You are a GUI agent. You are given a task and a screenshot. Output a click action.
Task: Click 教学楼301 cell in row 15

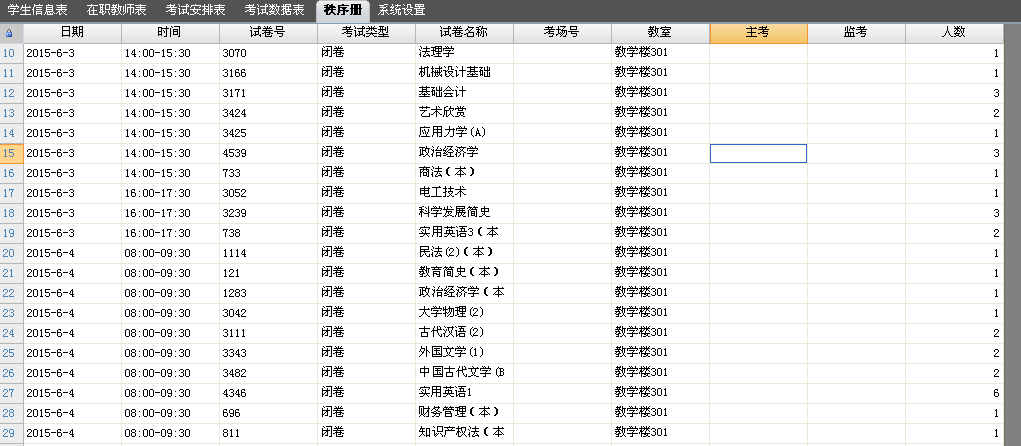click(x=660, y=154)
